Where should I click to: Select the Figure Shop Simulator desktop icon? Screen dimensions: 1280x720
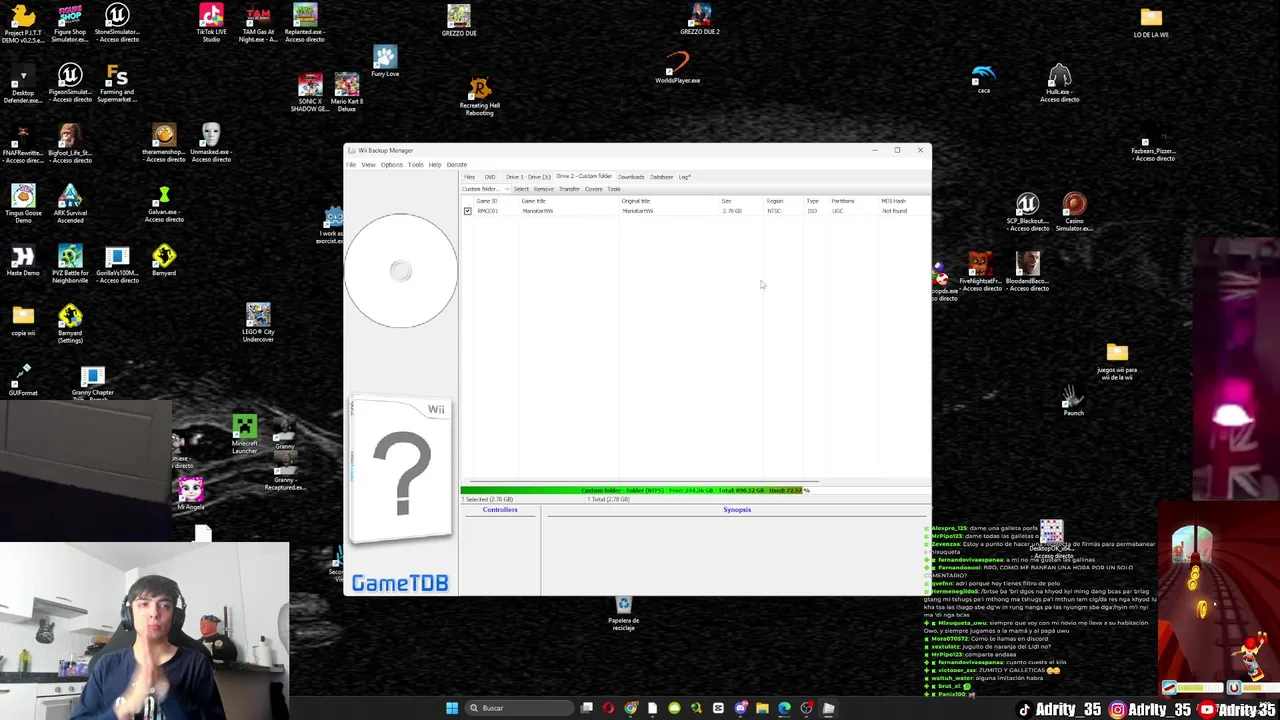(70, 23)
